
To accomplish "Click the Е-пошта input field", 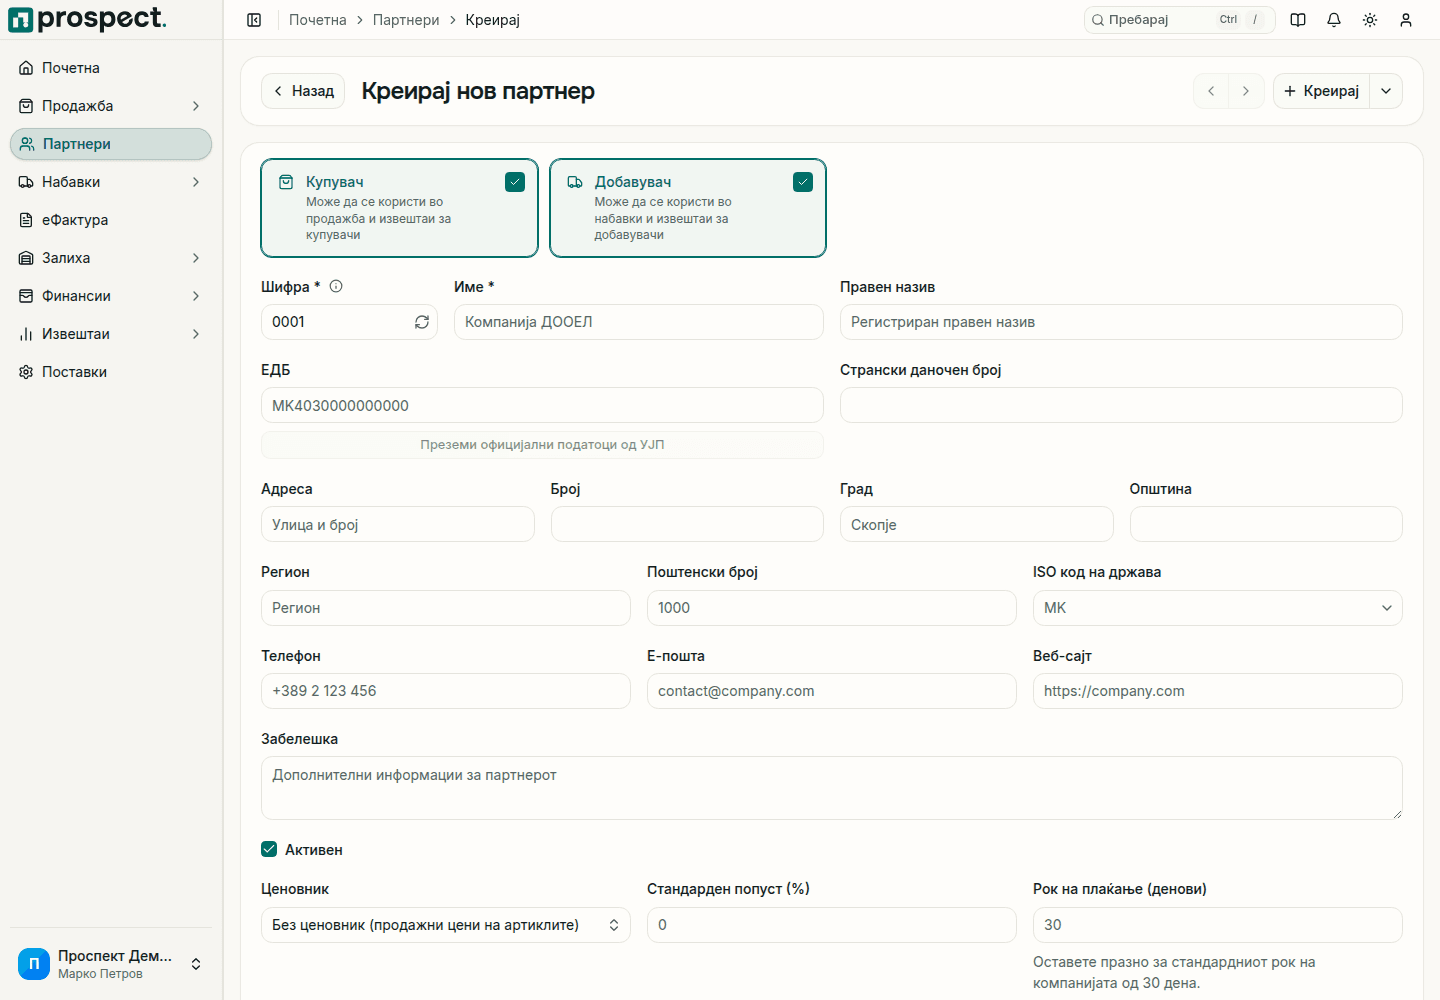I will (x=831, y=691).
